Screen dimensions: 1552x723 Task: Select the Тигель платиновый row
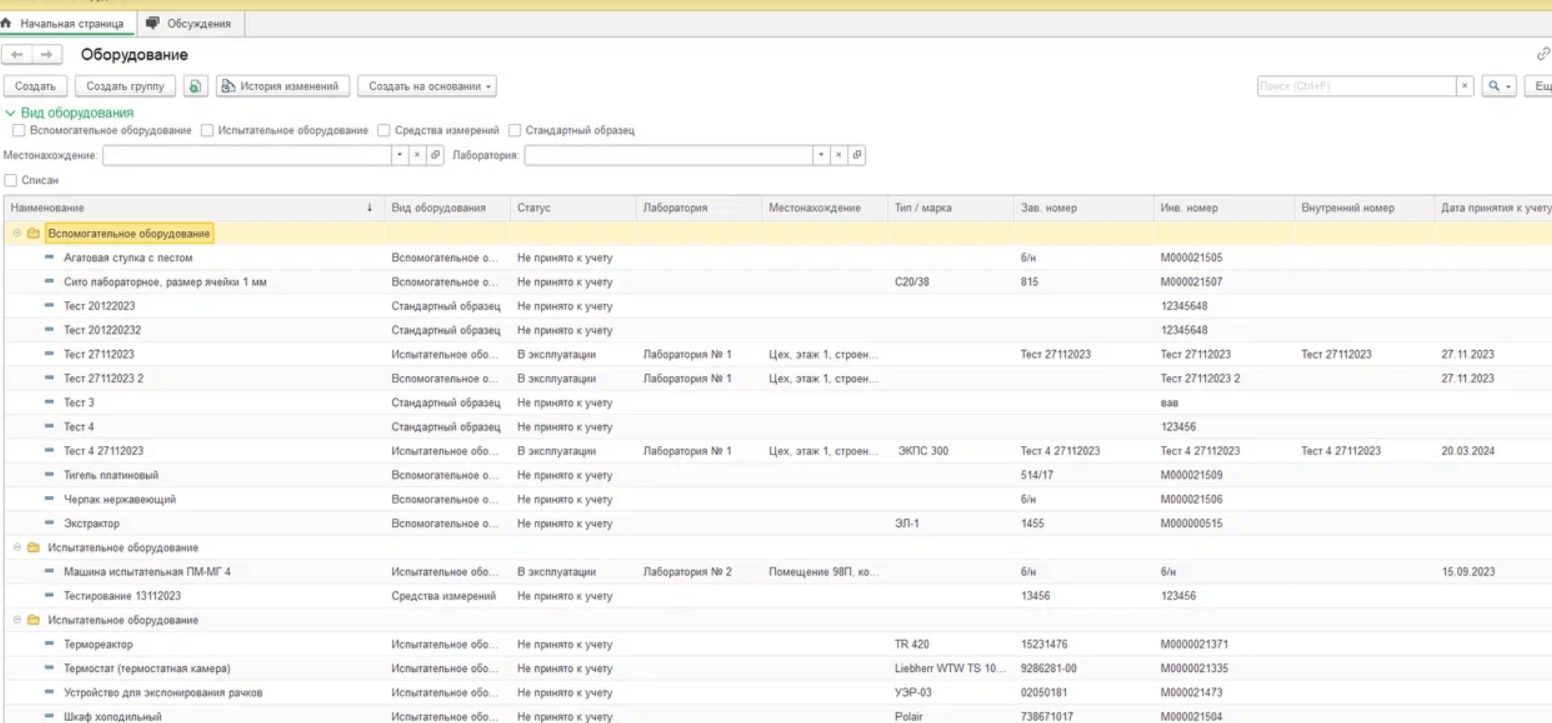(x=112, y=475)
